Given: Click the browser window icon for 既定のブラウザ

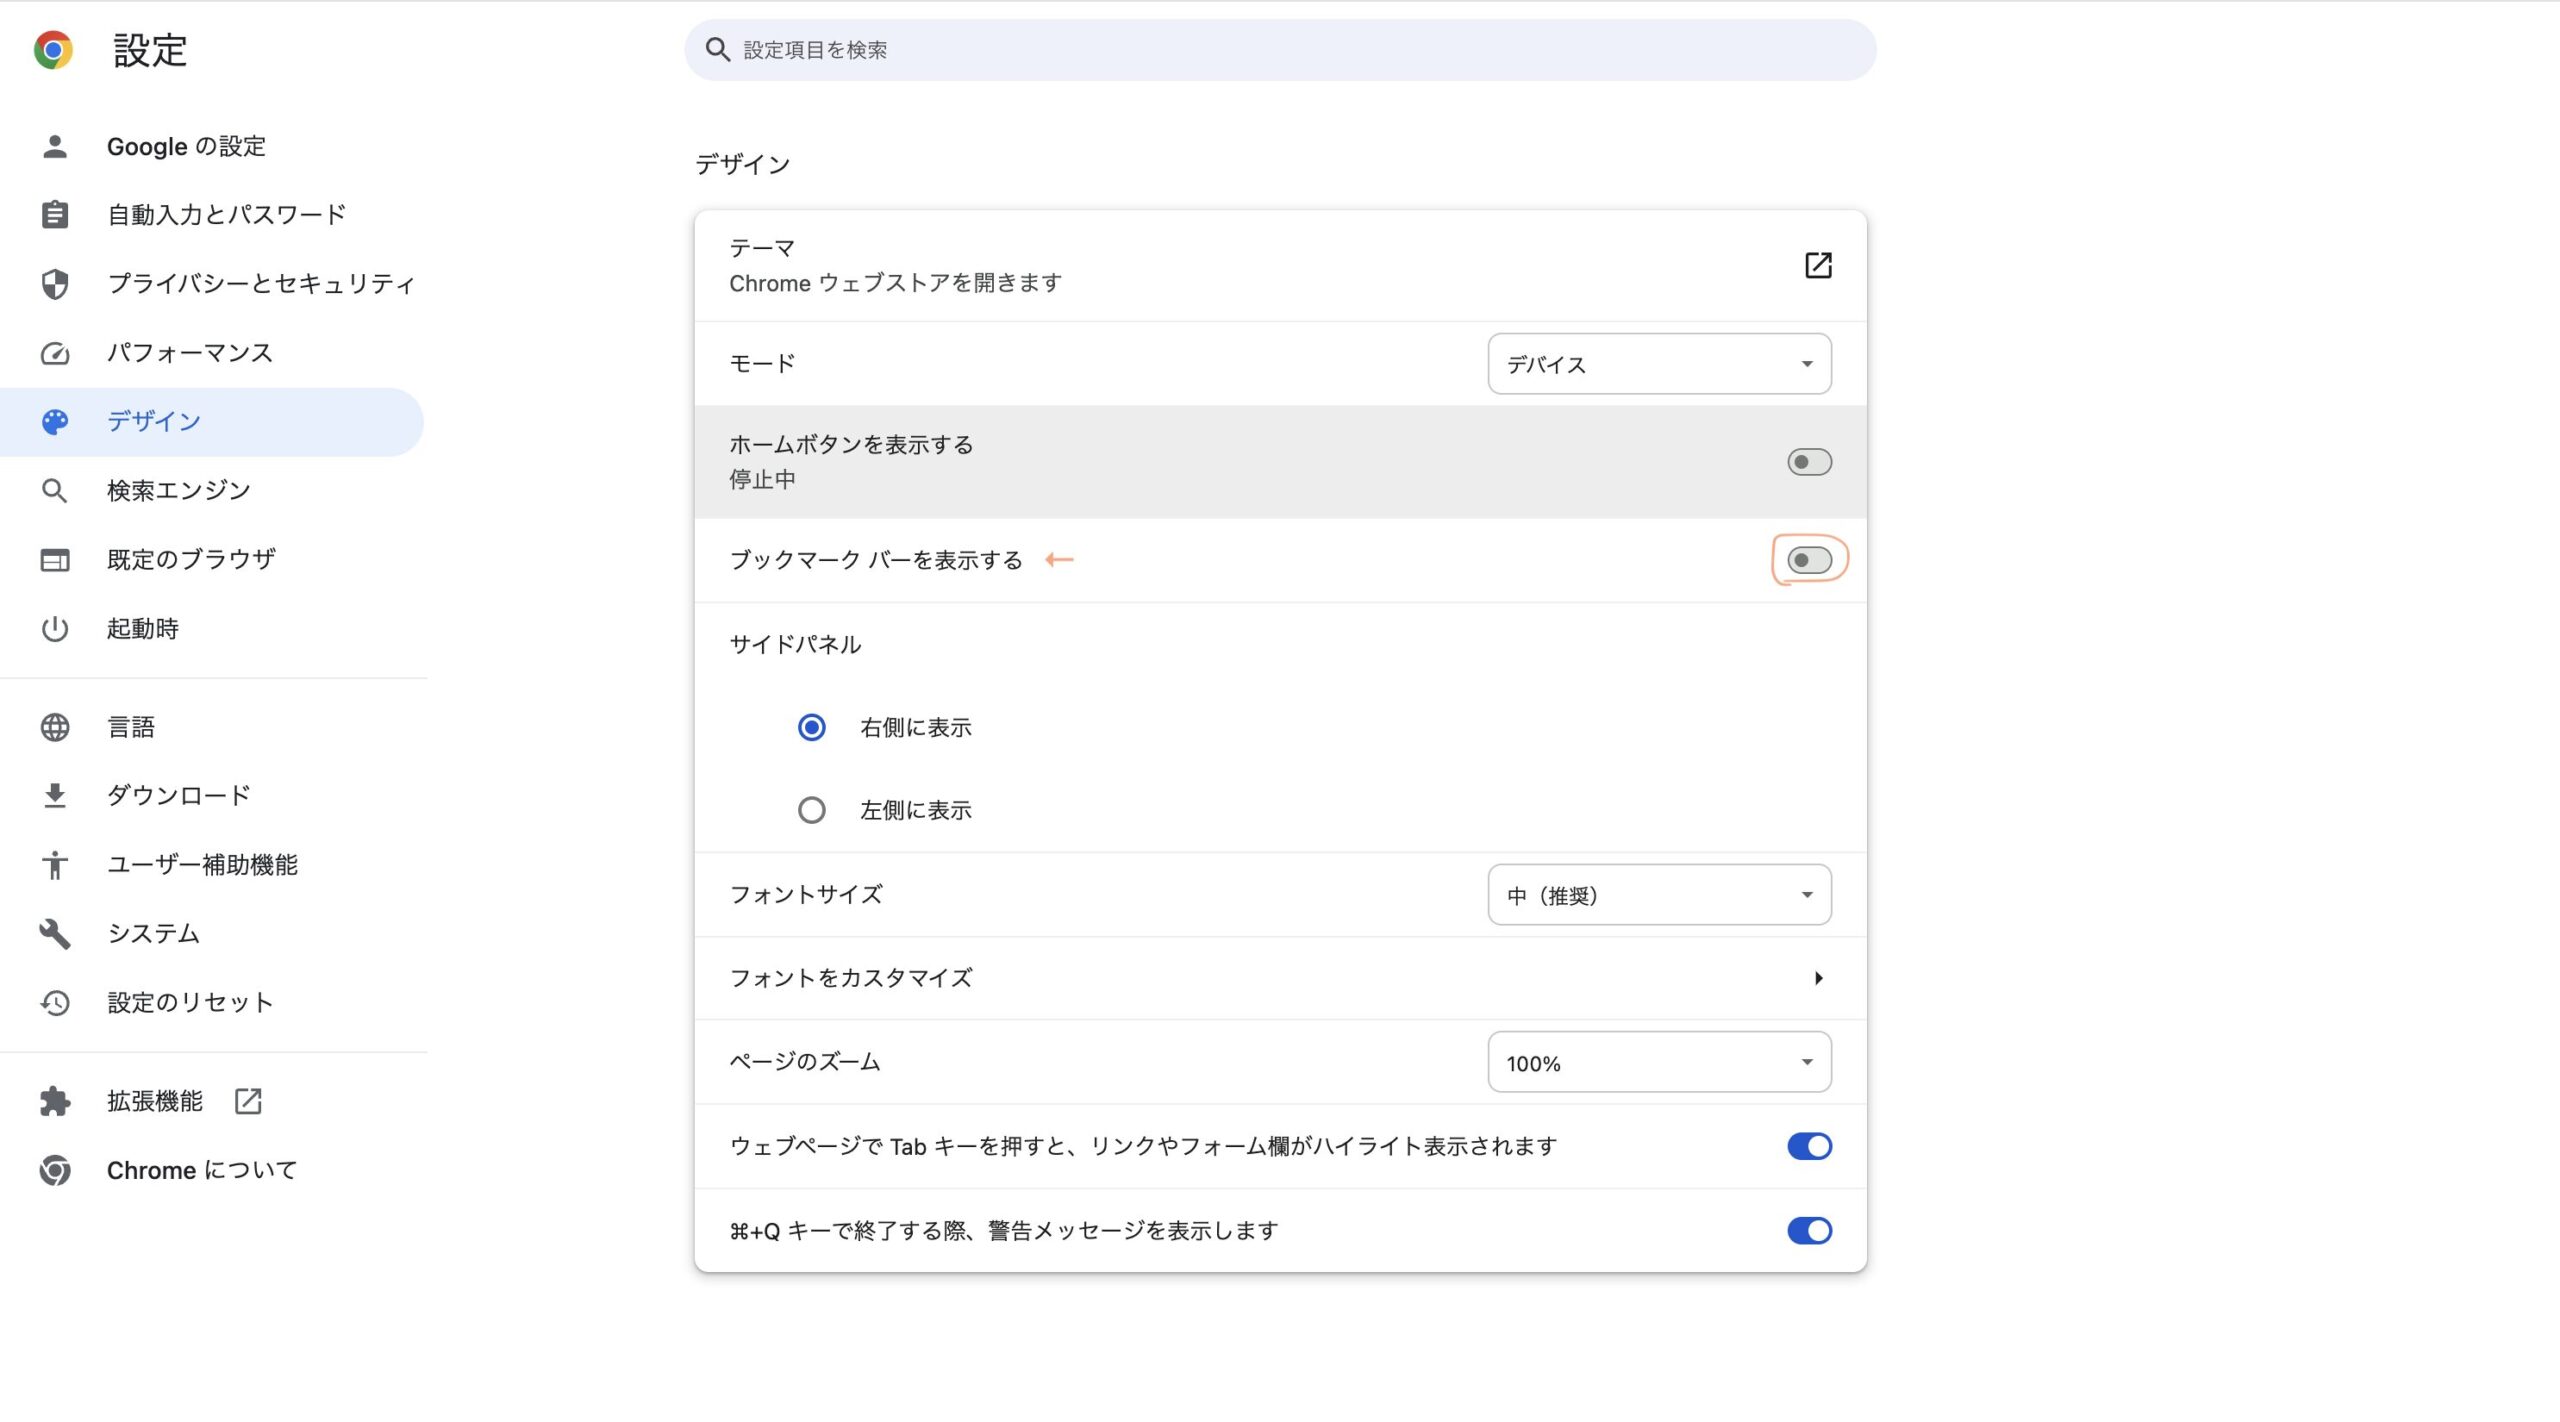Looking at the screenshot, I should coord(55,560).
